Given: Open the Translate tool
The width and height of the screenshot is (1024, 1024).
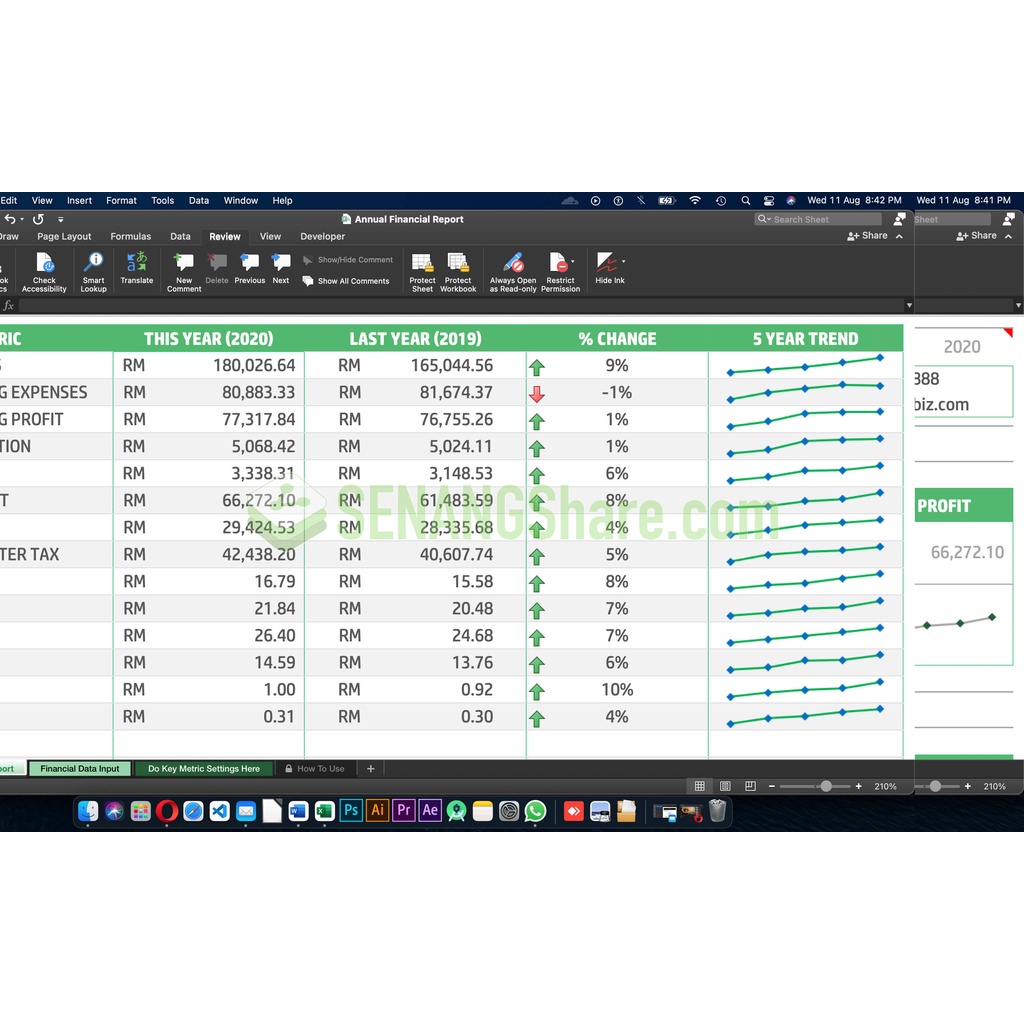Looking at the screenshot, I should click(136, 268).
